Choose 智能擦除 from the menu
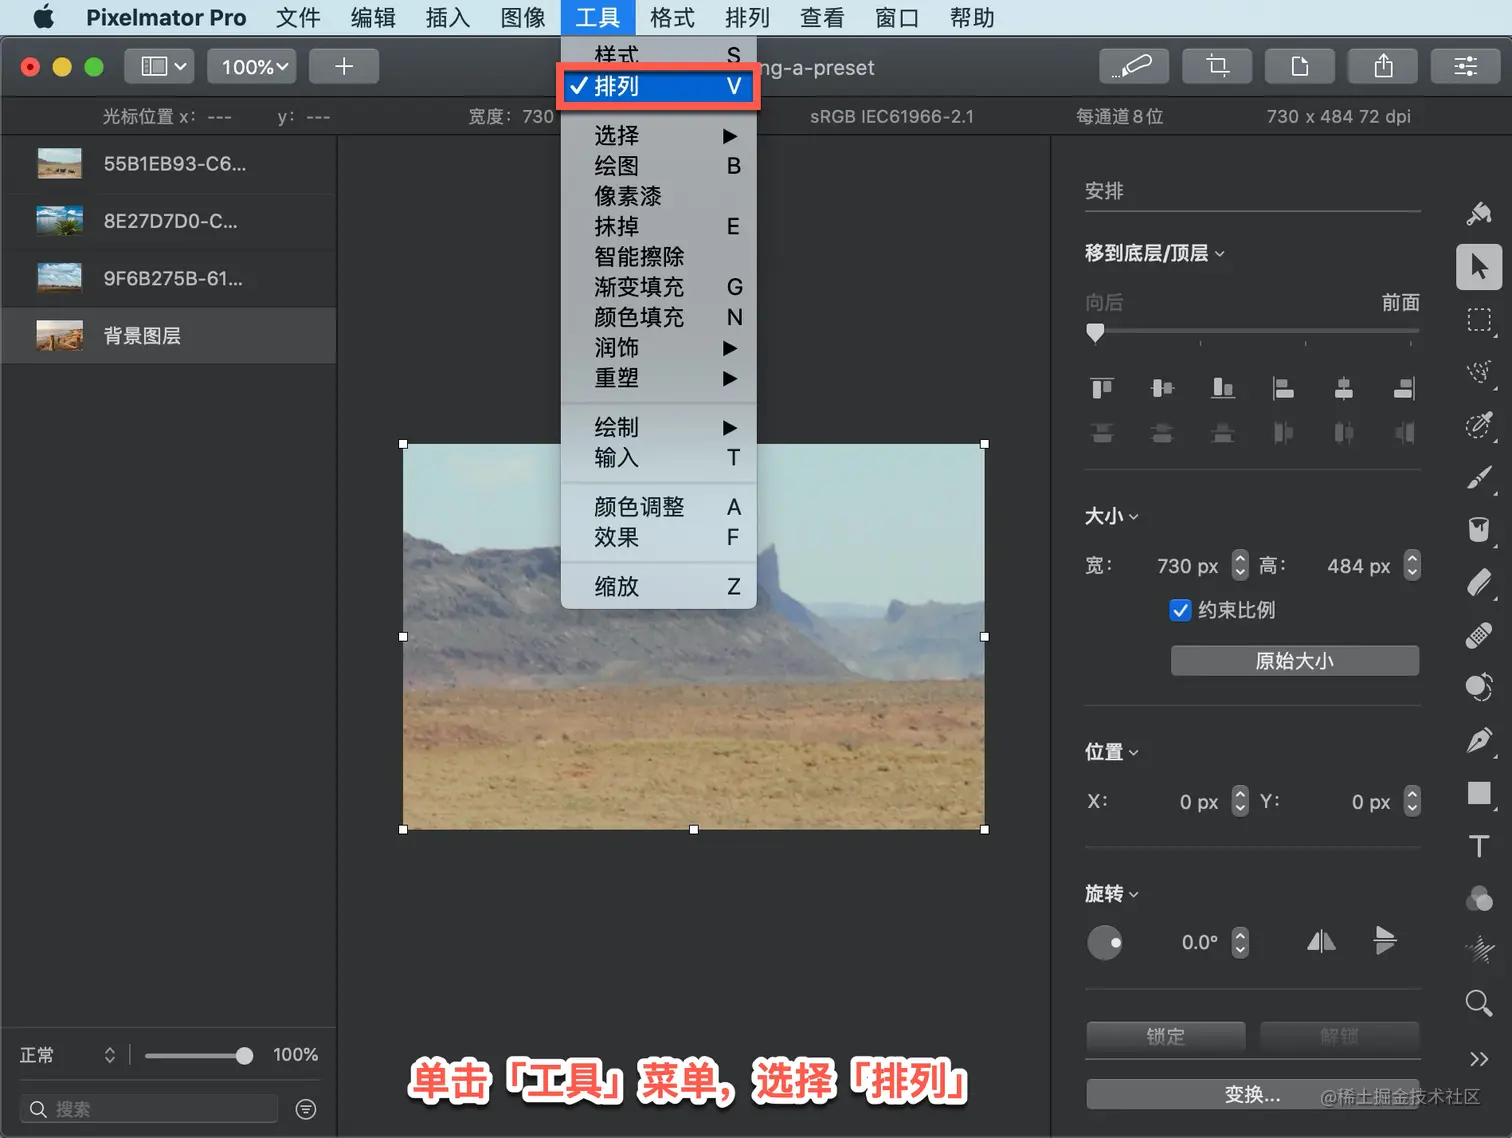The image size is (1512, 1138). click(x=658, y=257)
